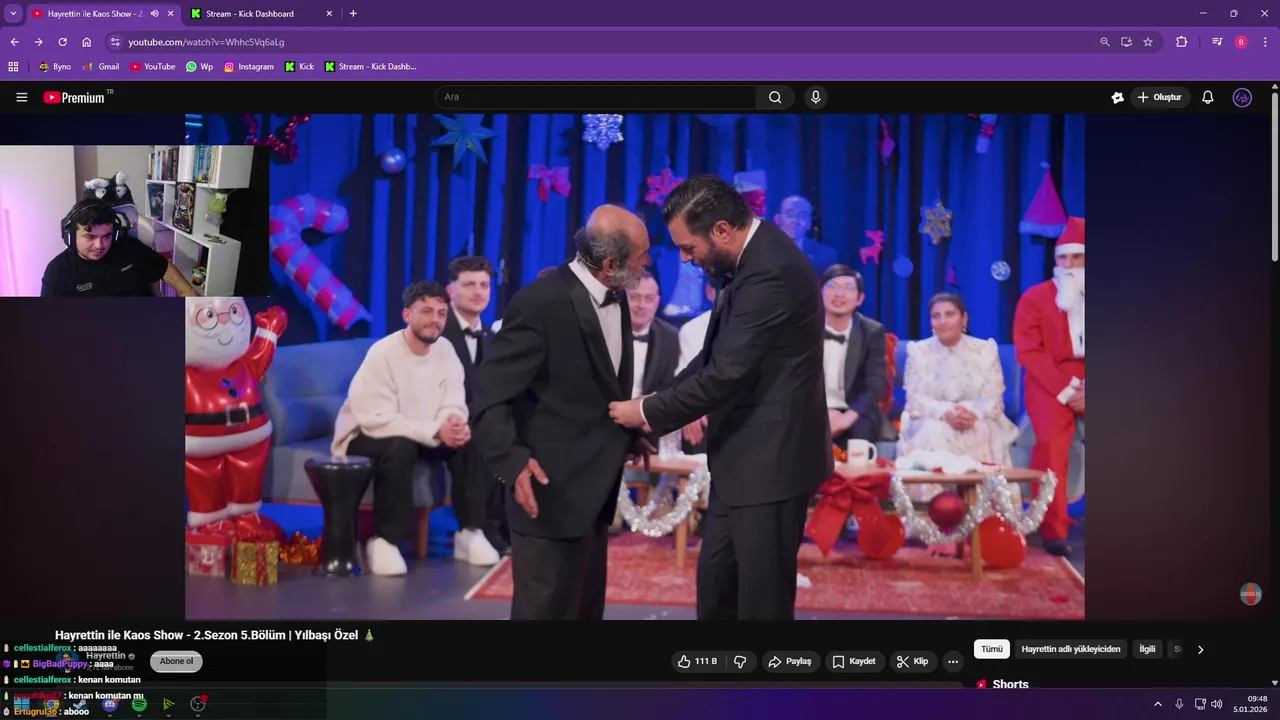1280x720 pixels.
Task: Open the YouTube bookmark
Action: tap(152, 67)
